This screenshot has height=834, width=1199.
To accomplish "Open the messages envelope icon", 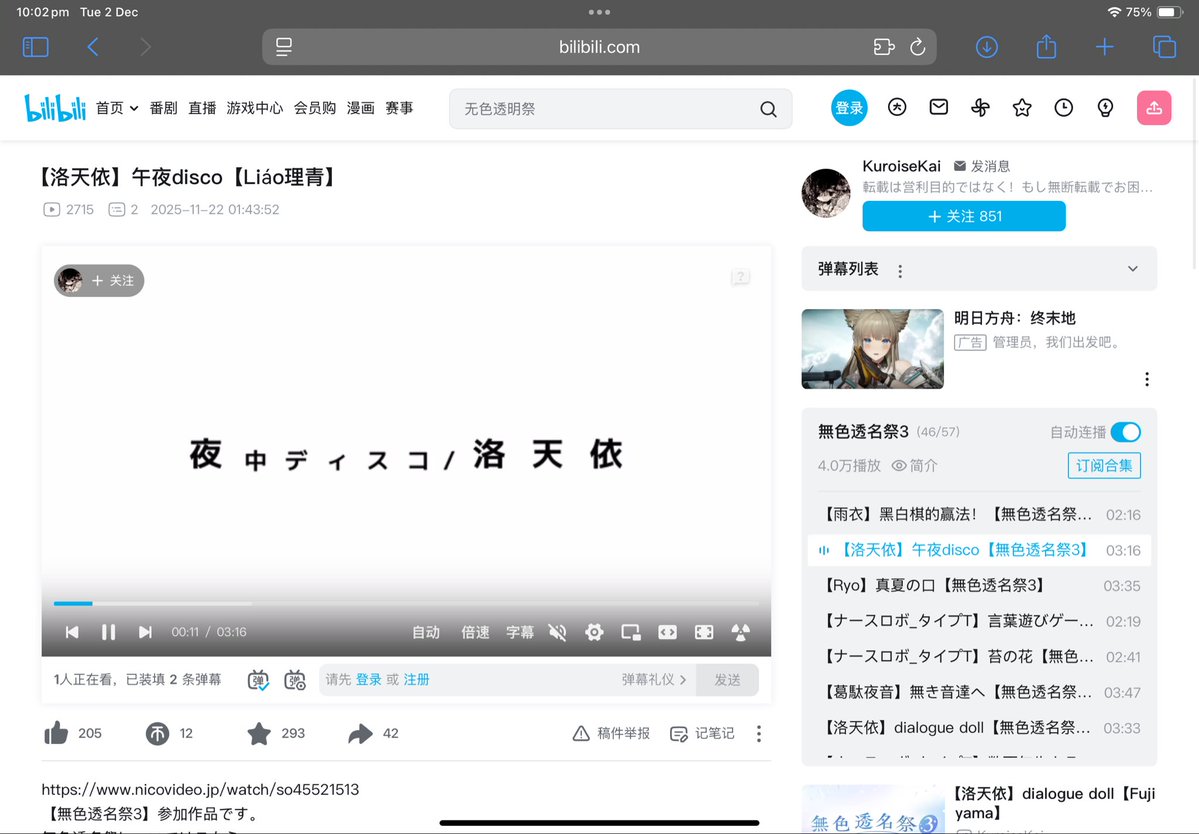I will tap(938, 107).
